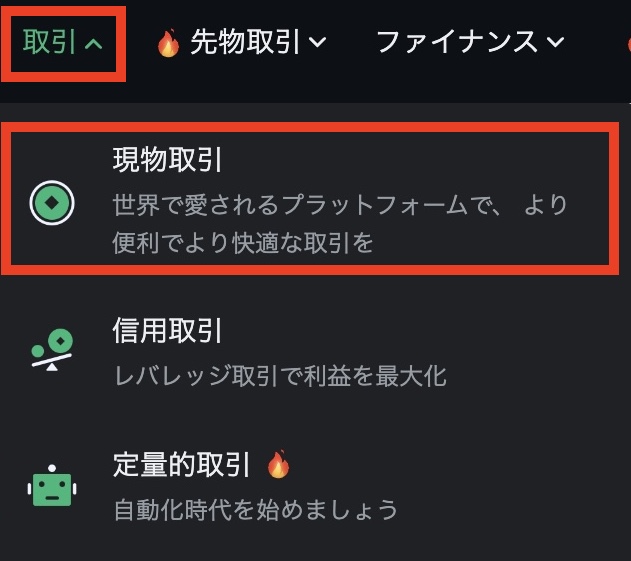Select 定量的取引 title in the menu
631x561 pixels.
(x=181, y=464)
